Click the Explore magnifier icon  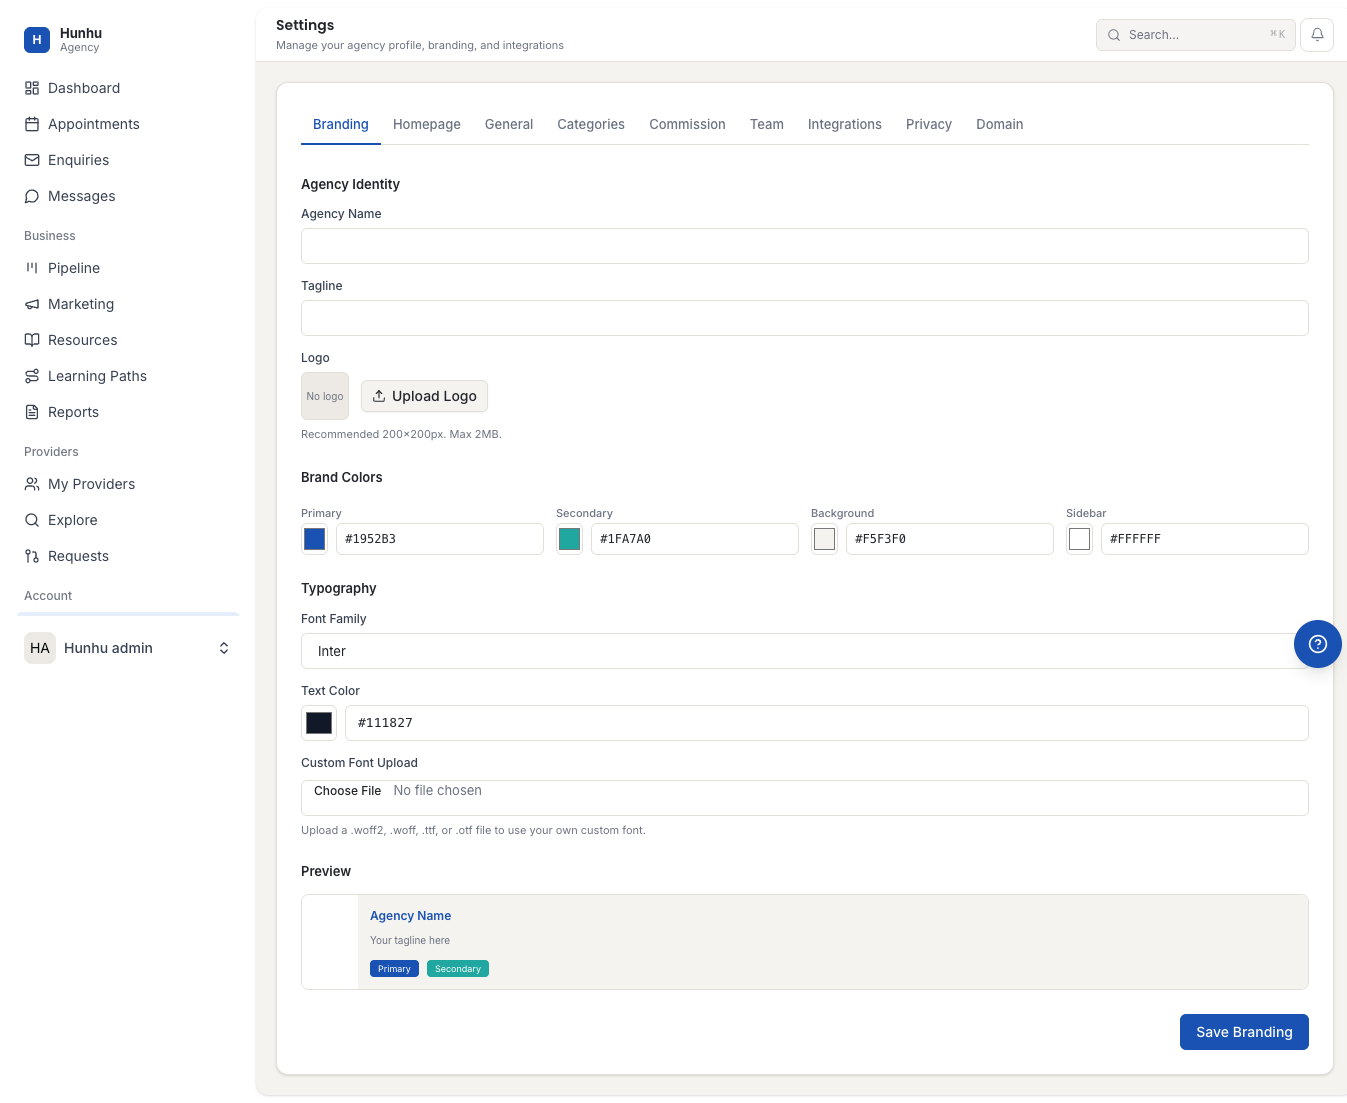[x=32, y=520]
